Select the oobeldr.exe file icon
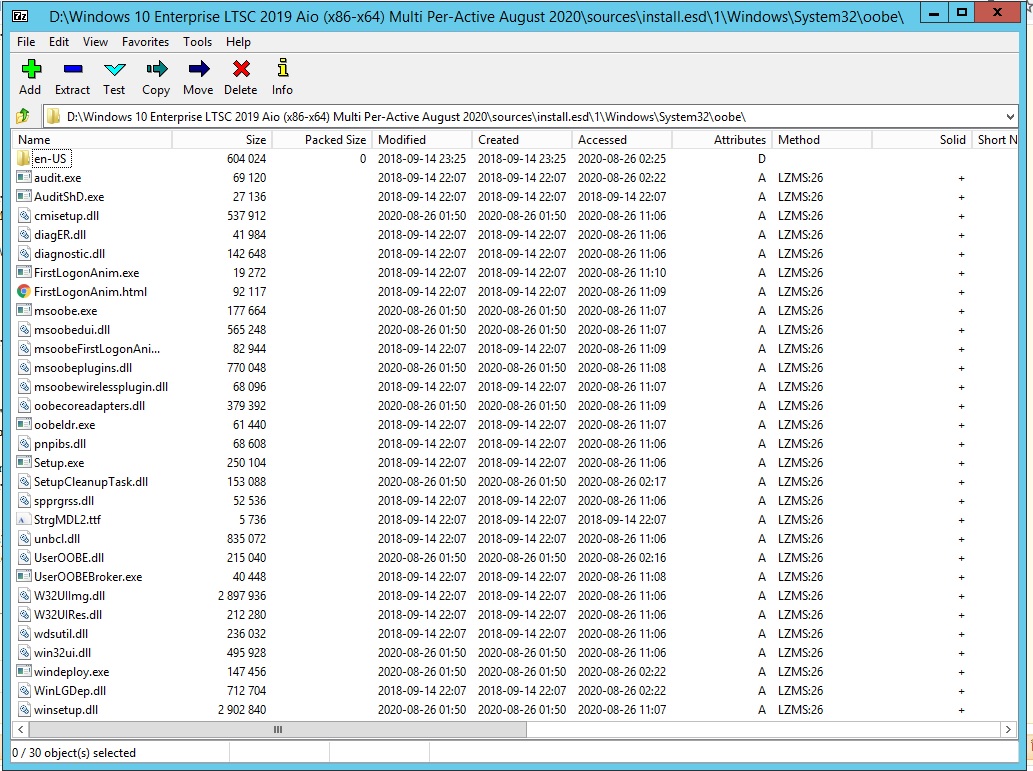 24,424
